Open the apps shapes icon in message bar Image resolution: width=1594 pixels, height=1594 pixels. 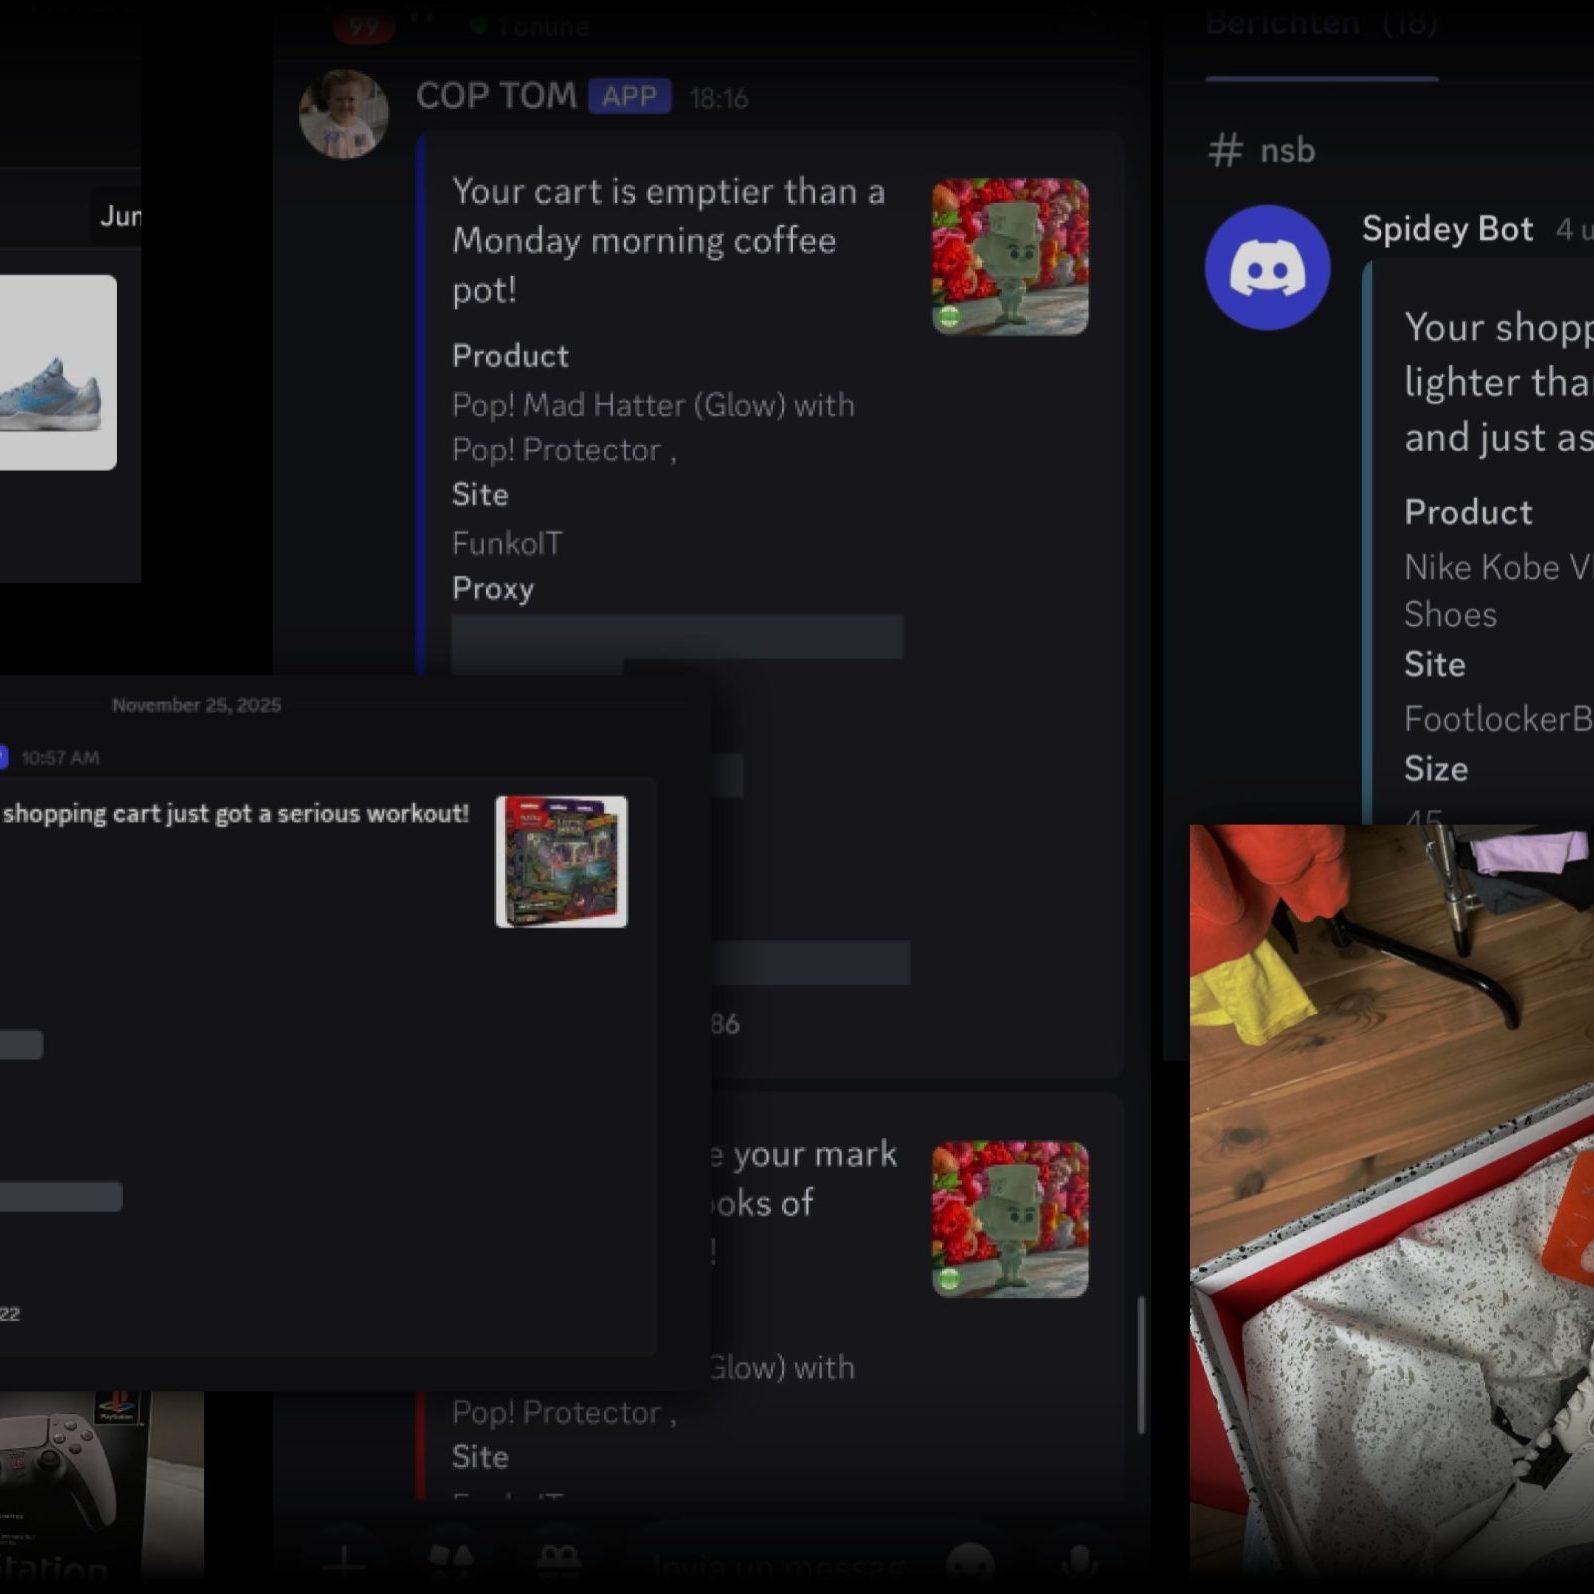click(451, 1563)
